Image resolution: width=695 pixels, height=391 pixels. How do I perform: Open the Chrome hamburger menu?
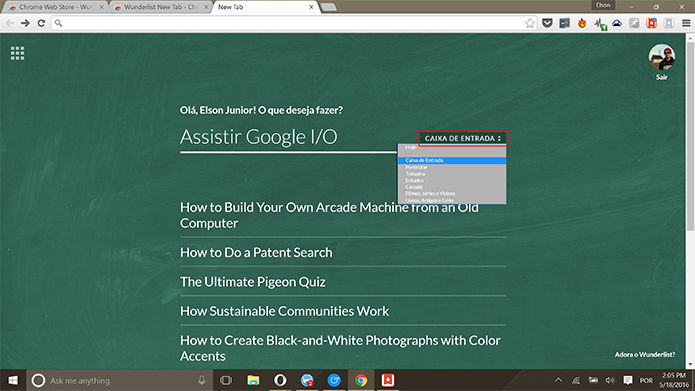[686, 23]
